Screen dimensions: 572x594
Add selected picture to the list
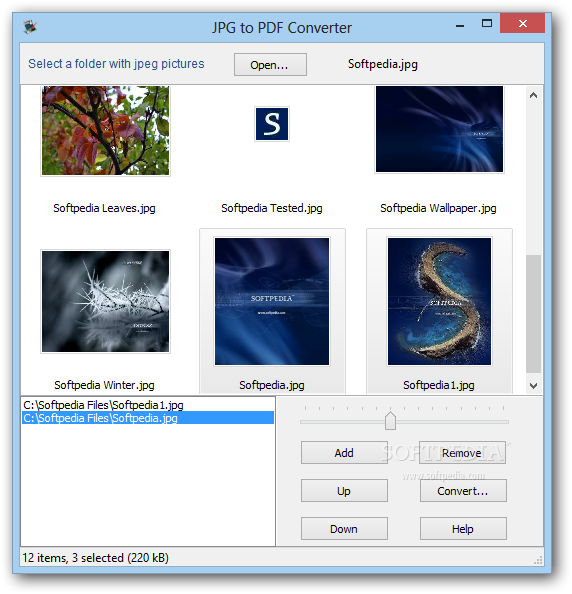(x=344, y=452)
